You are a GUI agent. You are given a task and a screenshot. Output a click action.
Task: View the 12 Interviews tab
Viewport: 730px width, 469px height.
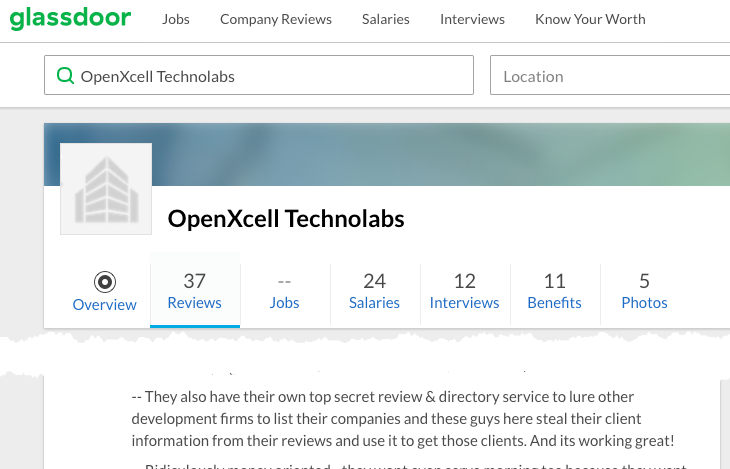coord(465,291)
